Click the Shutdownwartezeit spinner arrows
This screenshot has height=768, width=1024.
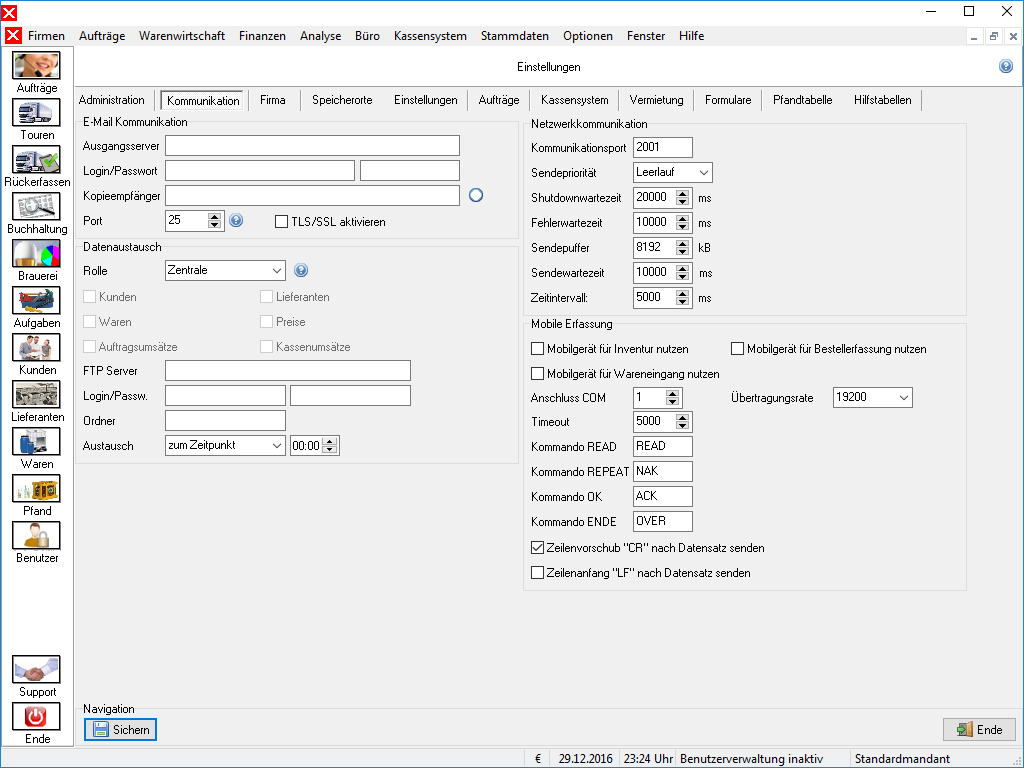tap(682, 197)
